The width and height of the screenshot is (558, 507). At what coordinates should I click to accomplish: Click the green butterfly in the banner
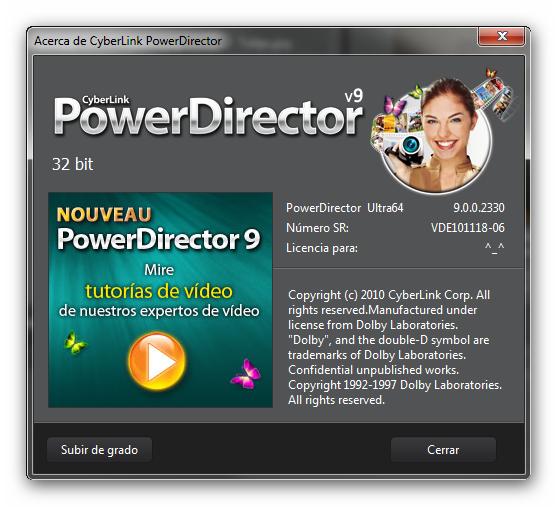pyautogui.click(x=74, y=342)
